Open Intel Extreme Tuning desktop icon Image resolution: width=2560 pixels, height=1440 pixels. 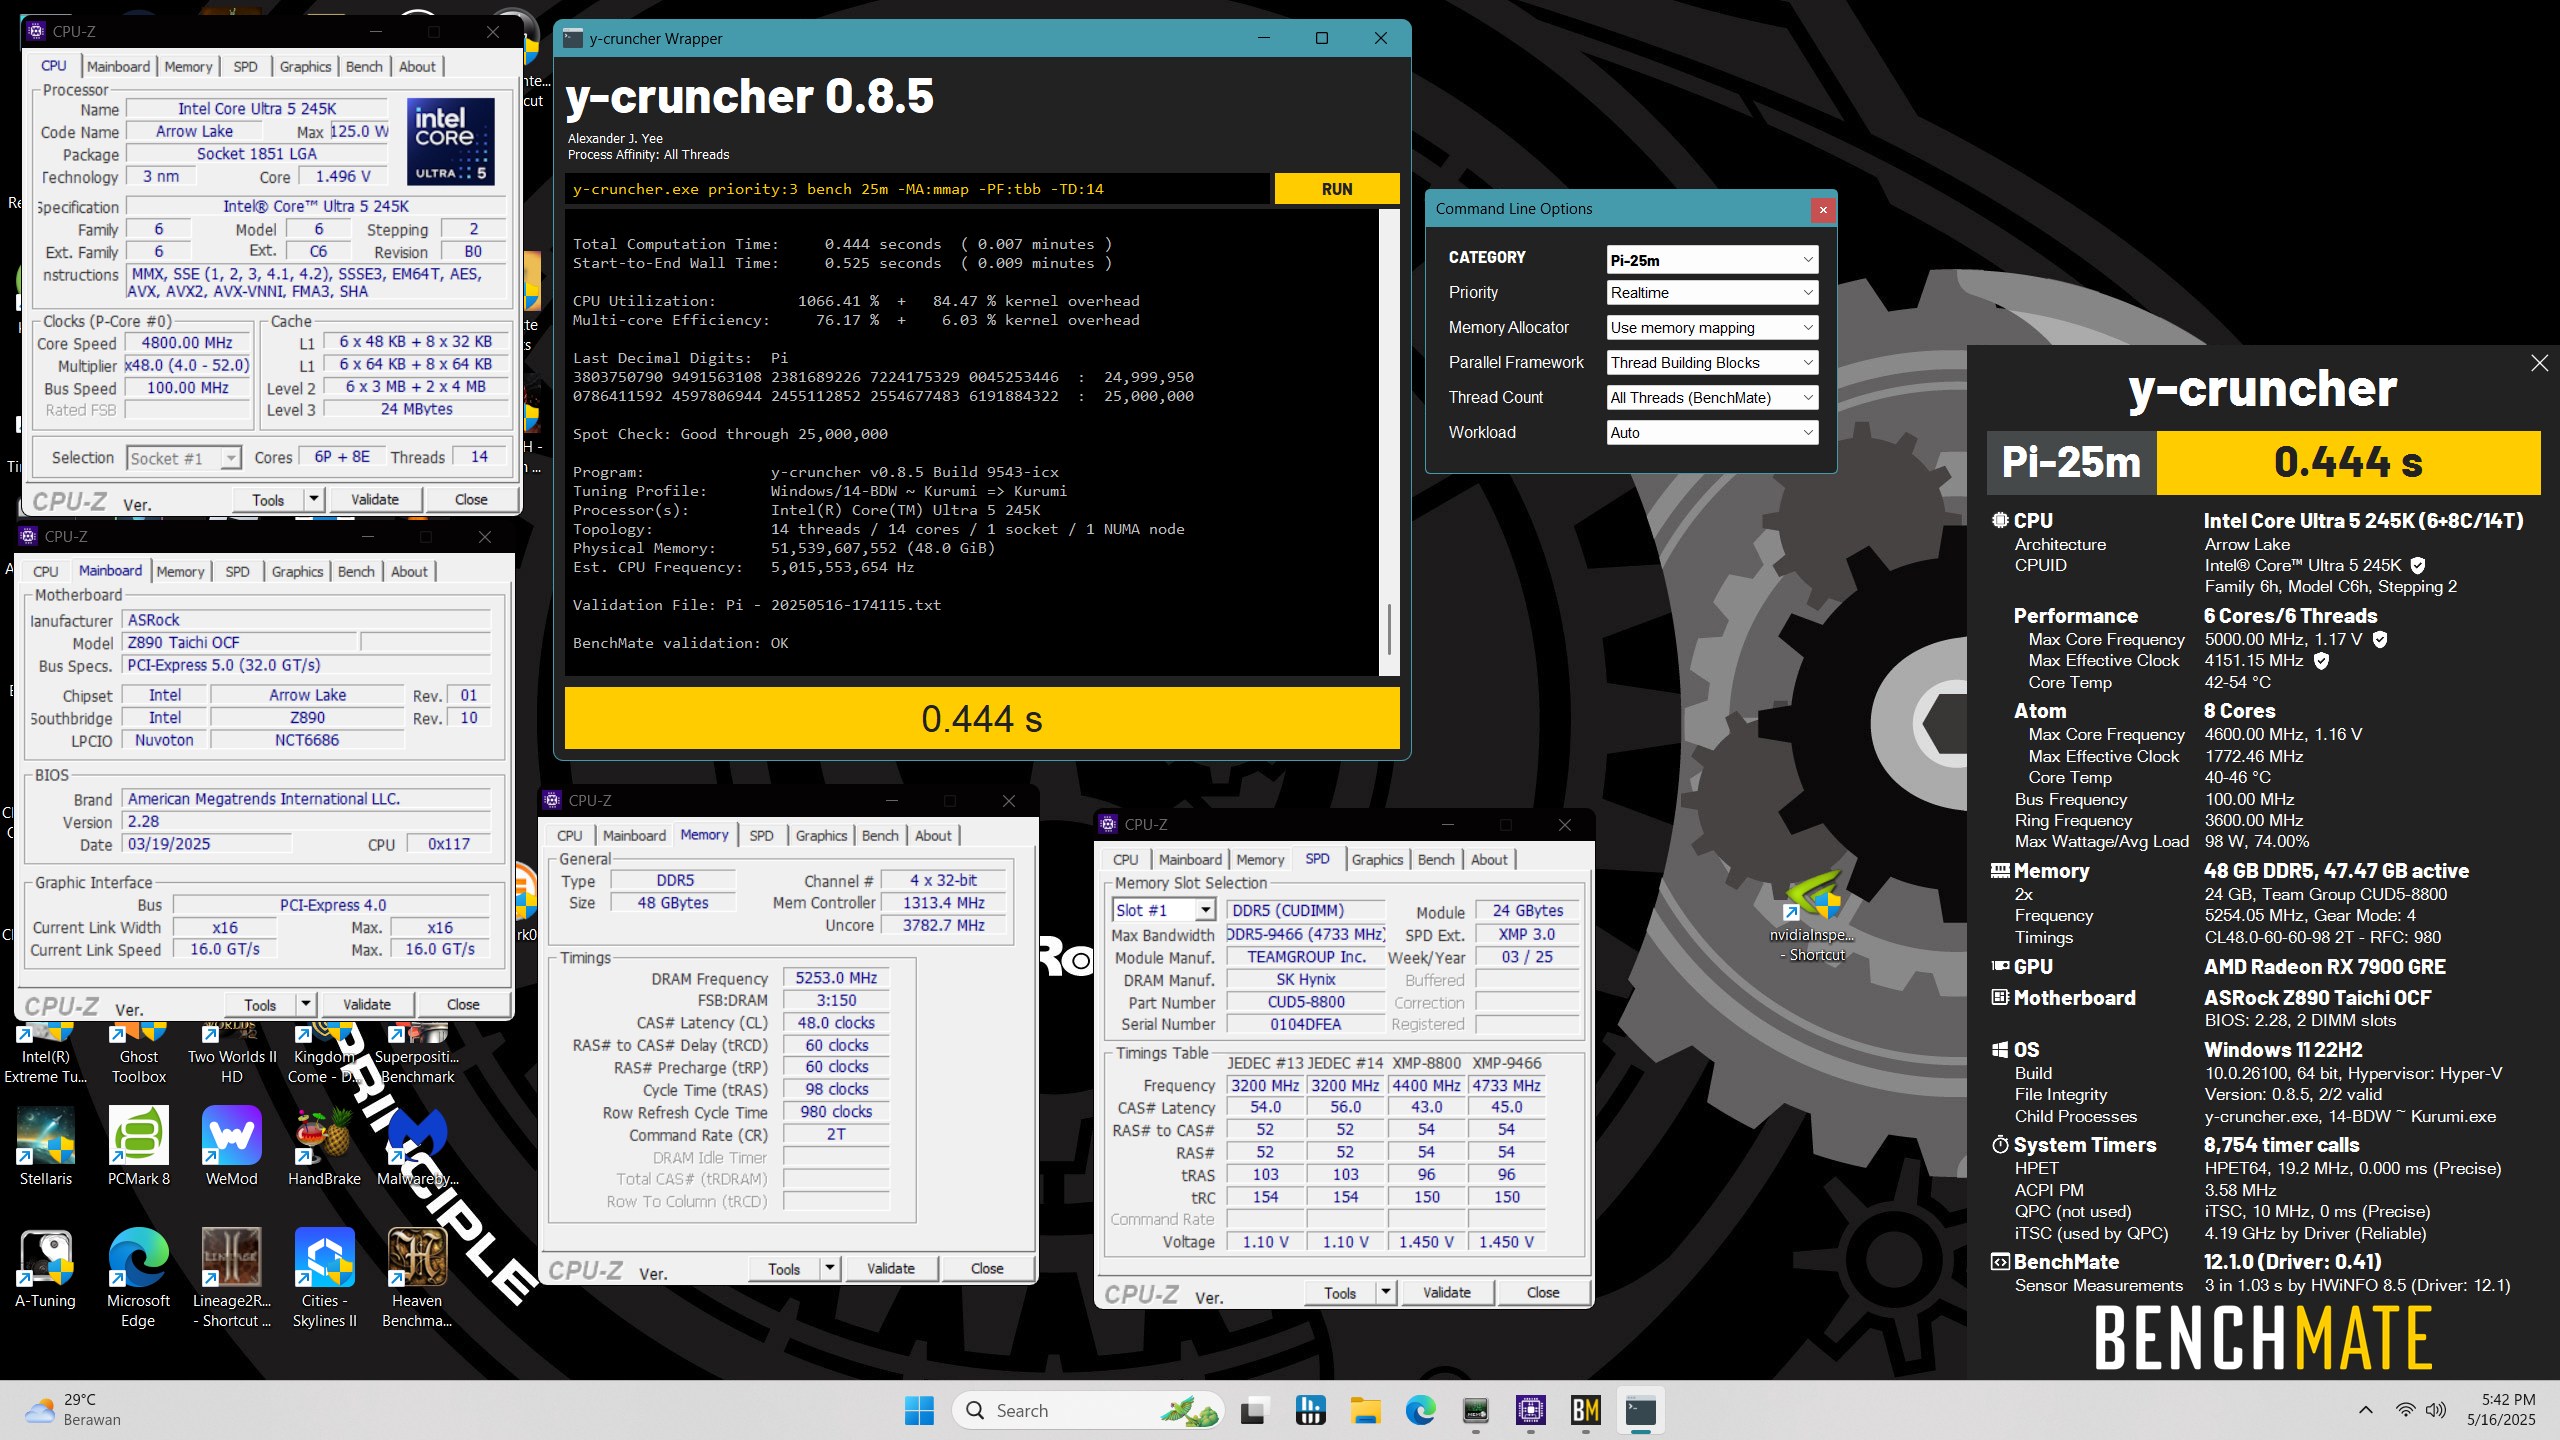(46, 1056)
